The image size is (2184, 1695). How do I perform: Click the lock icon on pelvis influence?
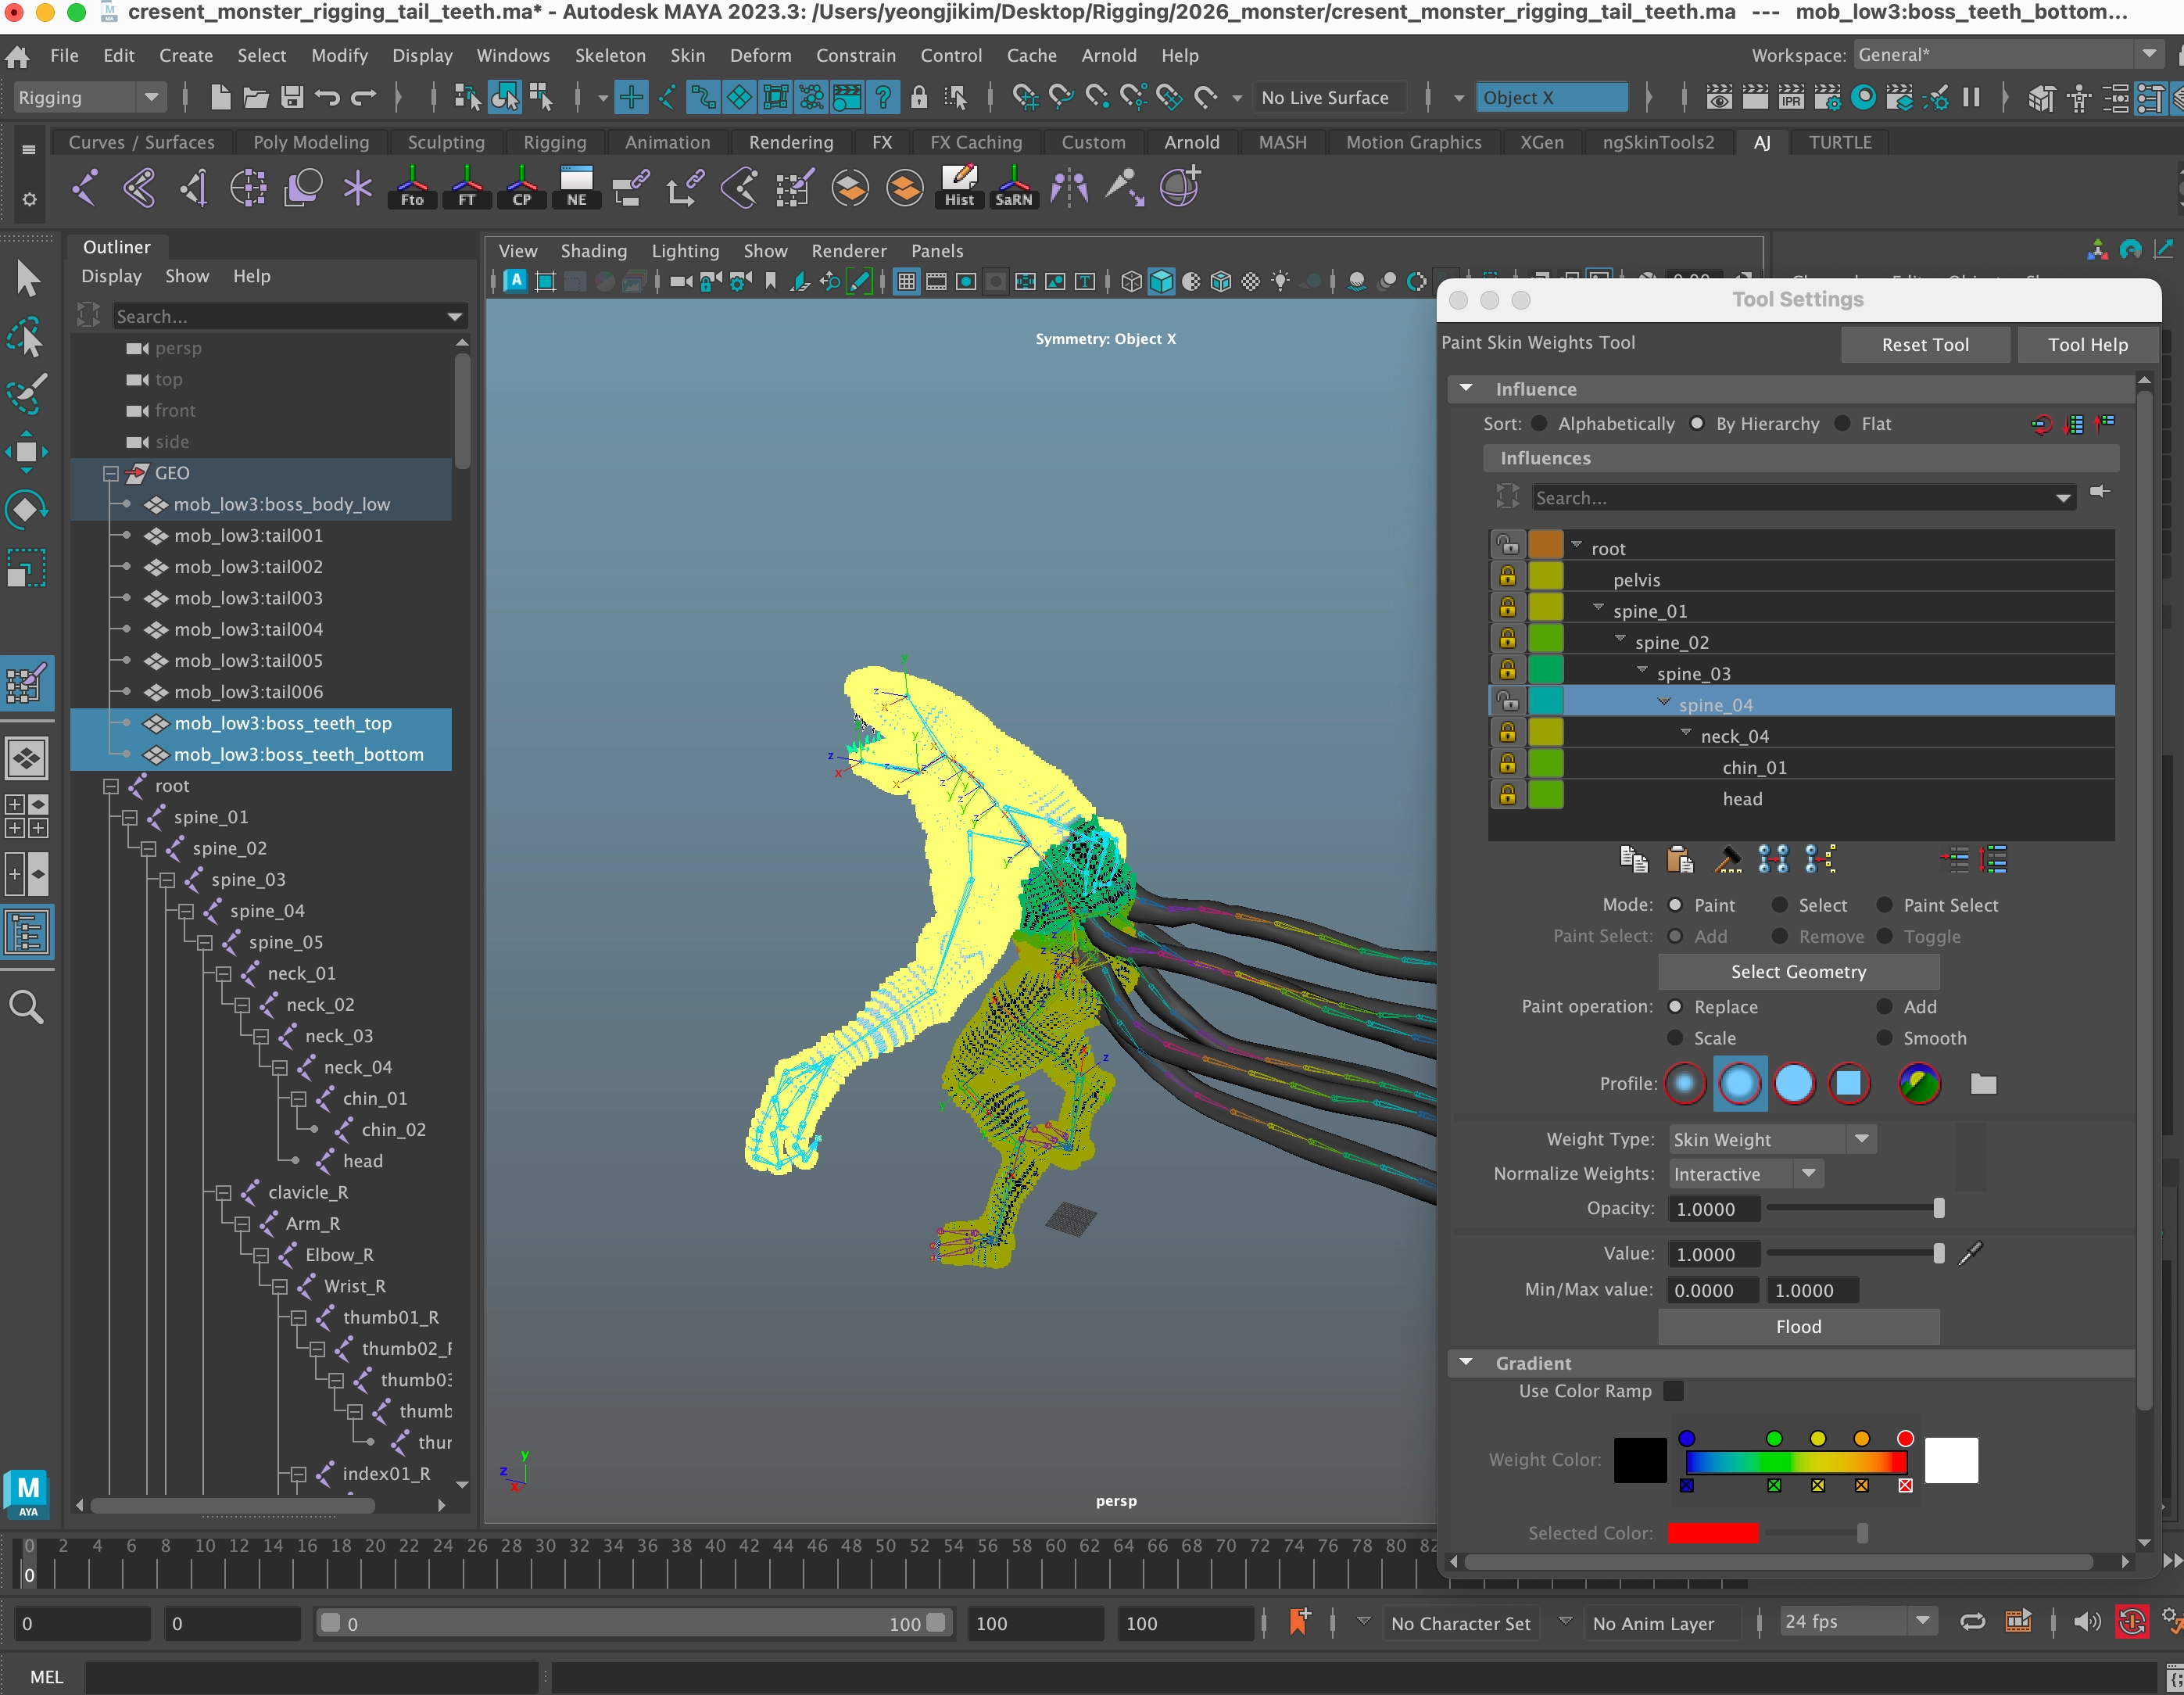(x=1507, y=578)
